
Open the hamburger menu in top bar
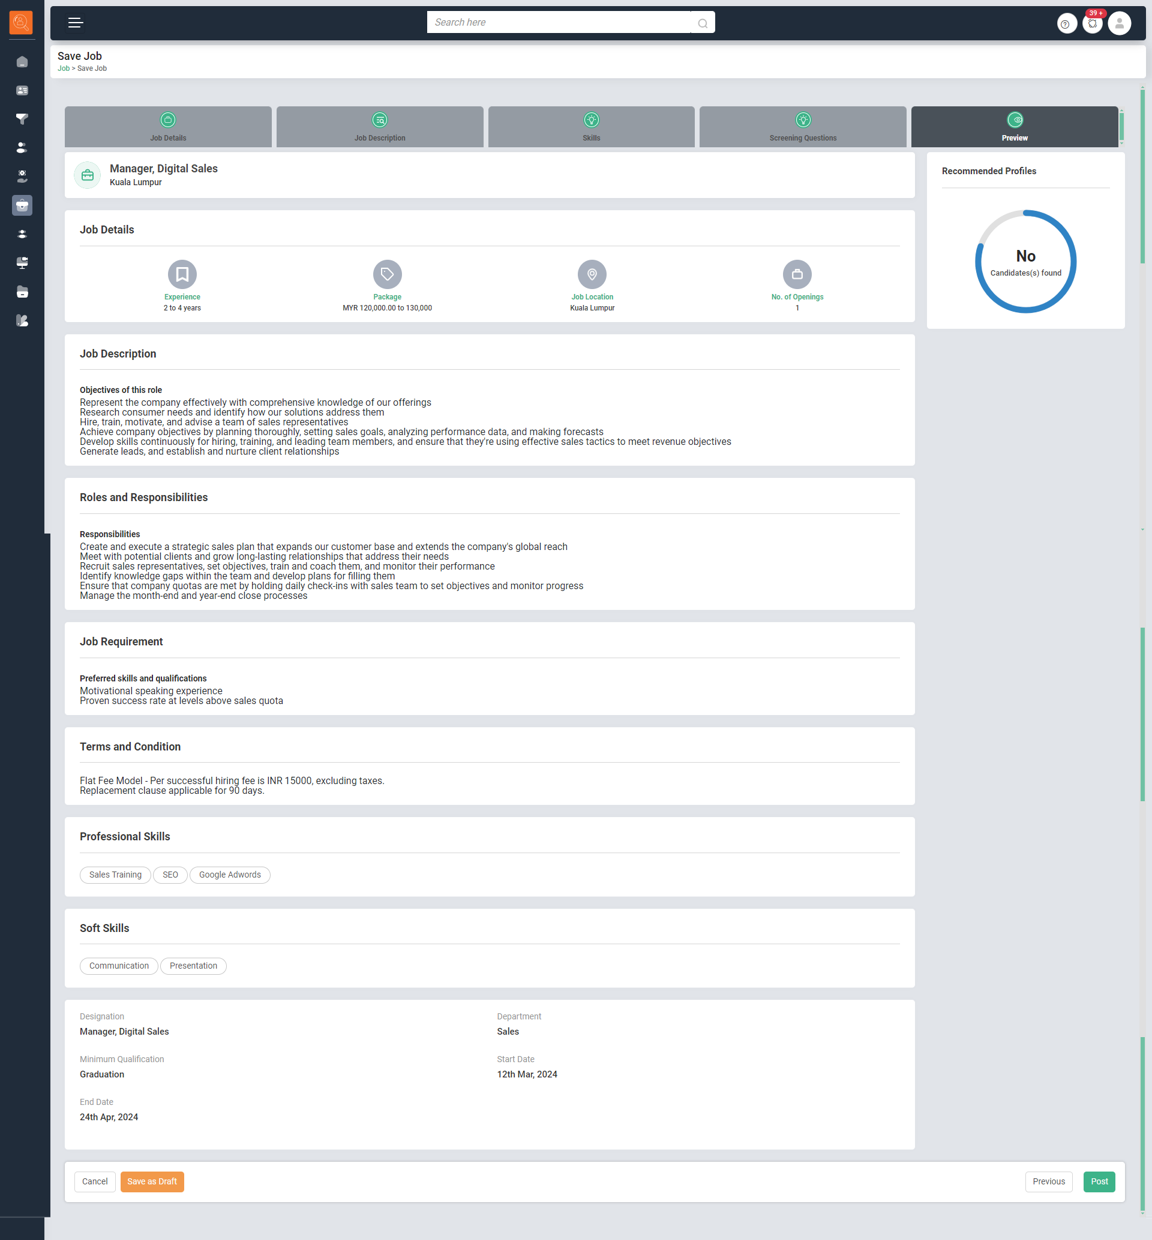[75, 22]
